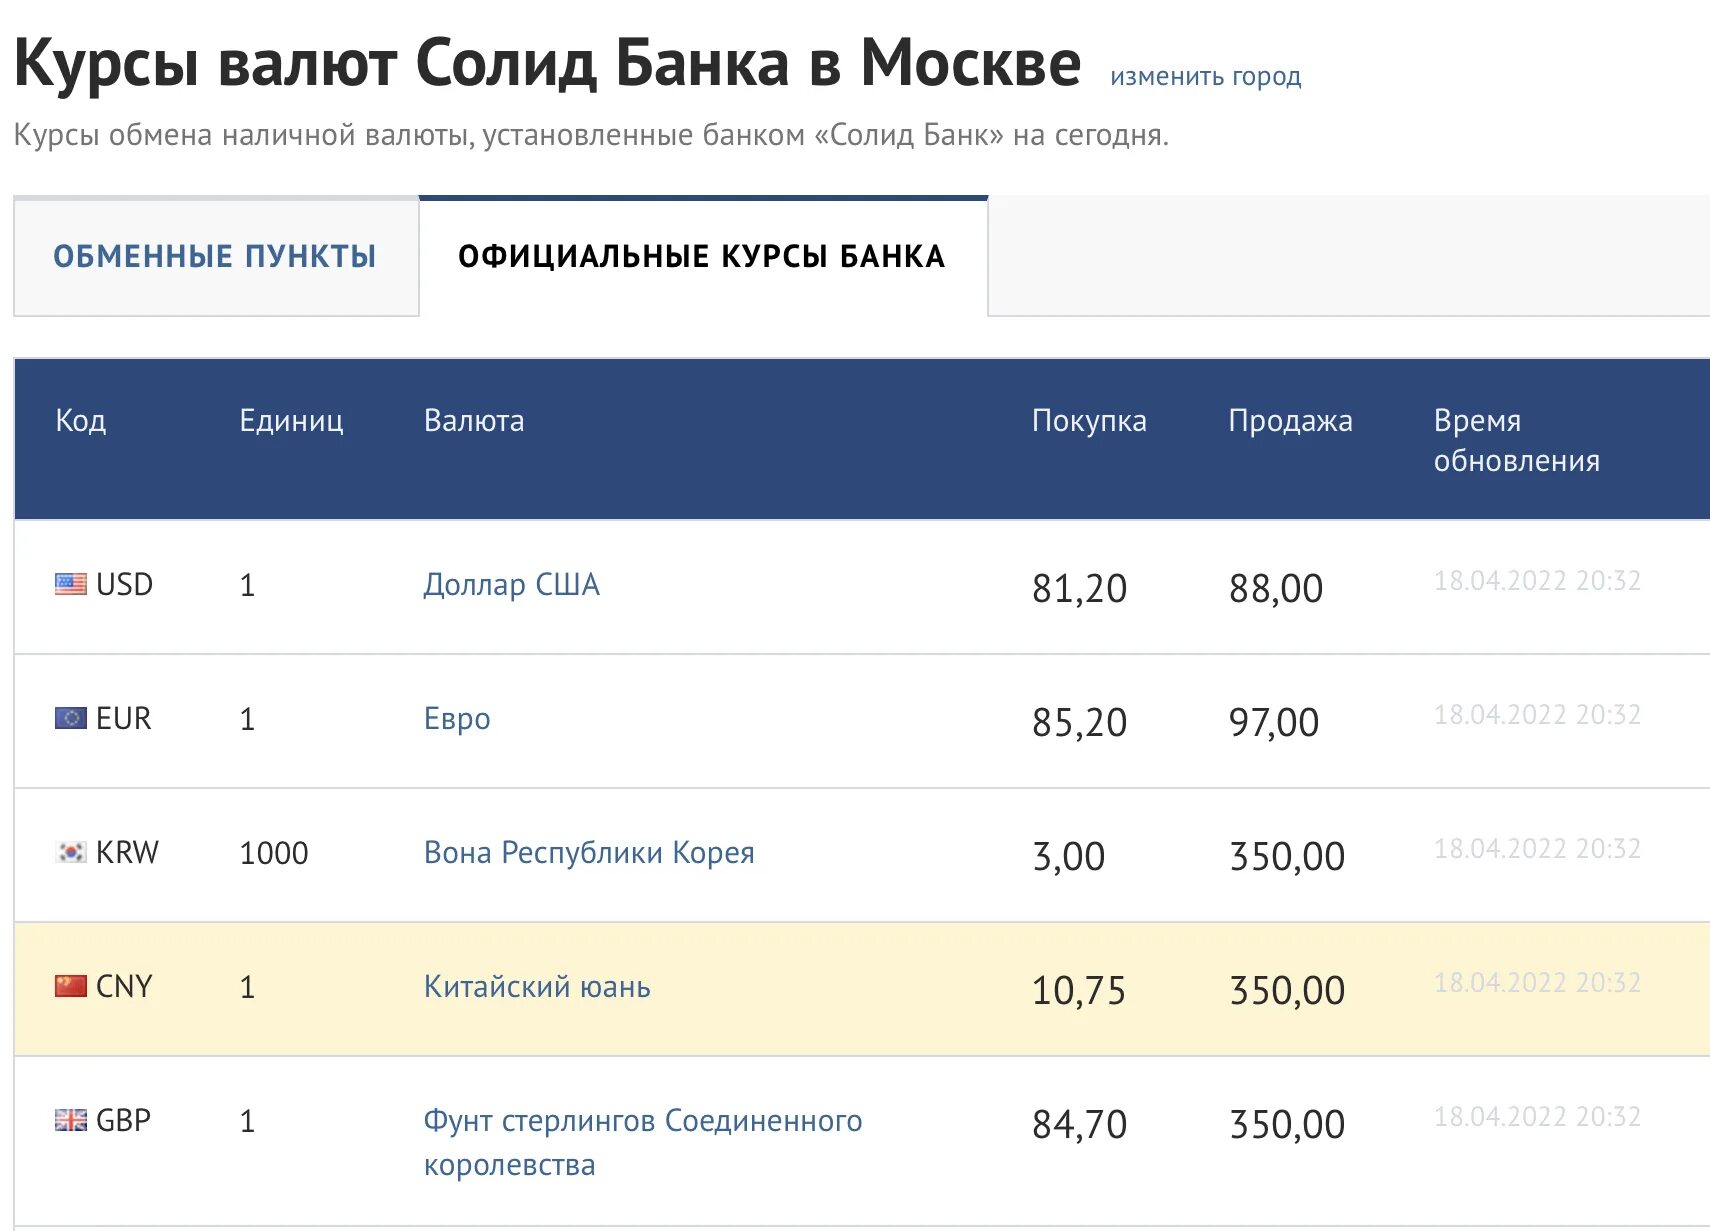Click the Курсы валют Солид Банка heading

click(x=548, y=64)
